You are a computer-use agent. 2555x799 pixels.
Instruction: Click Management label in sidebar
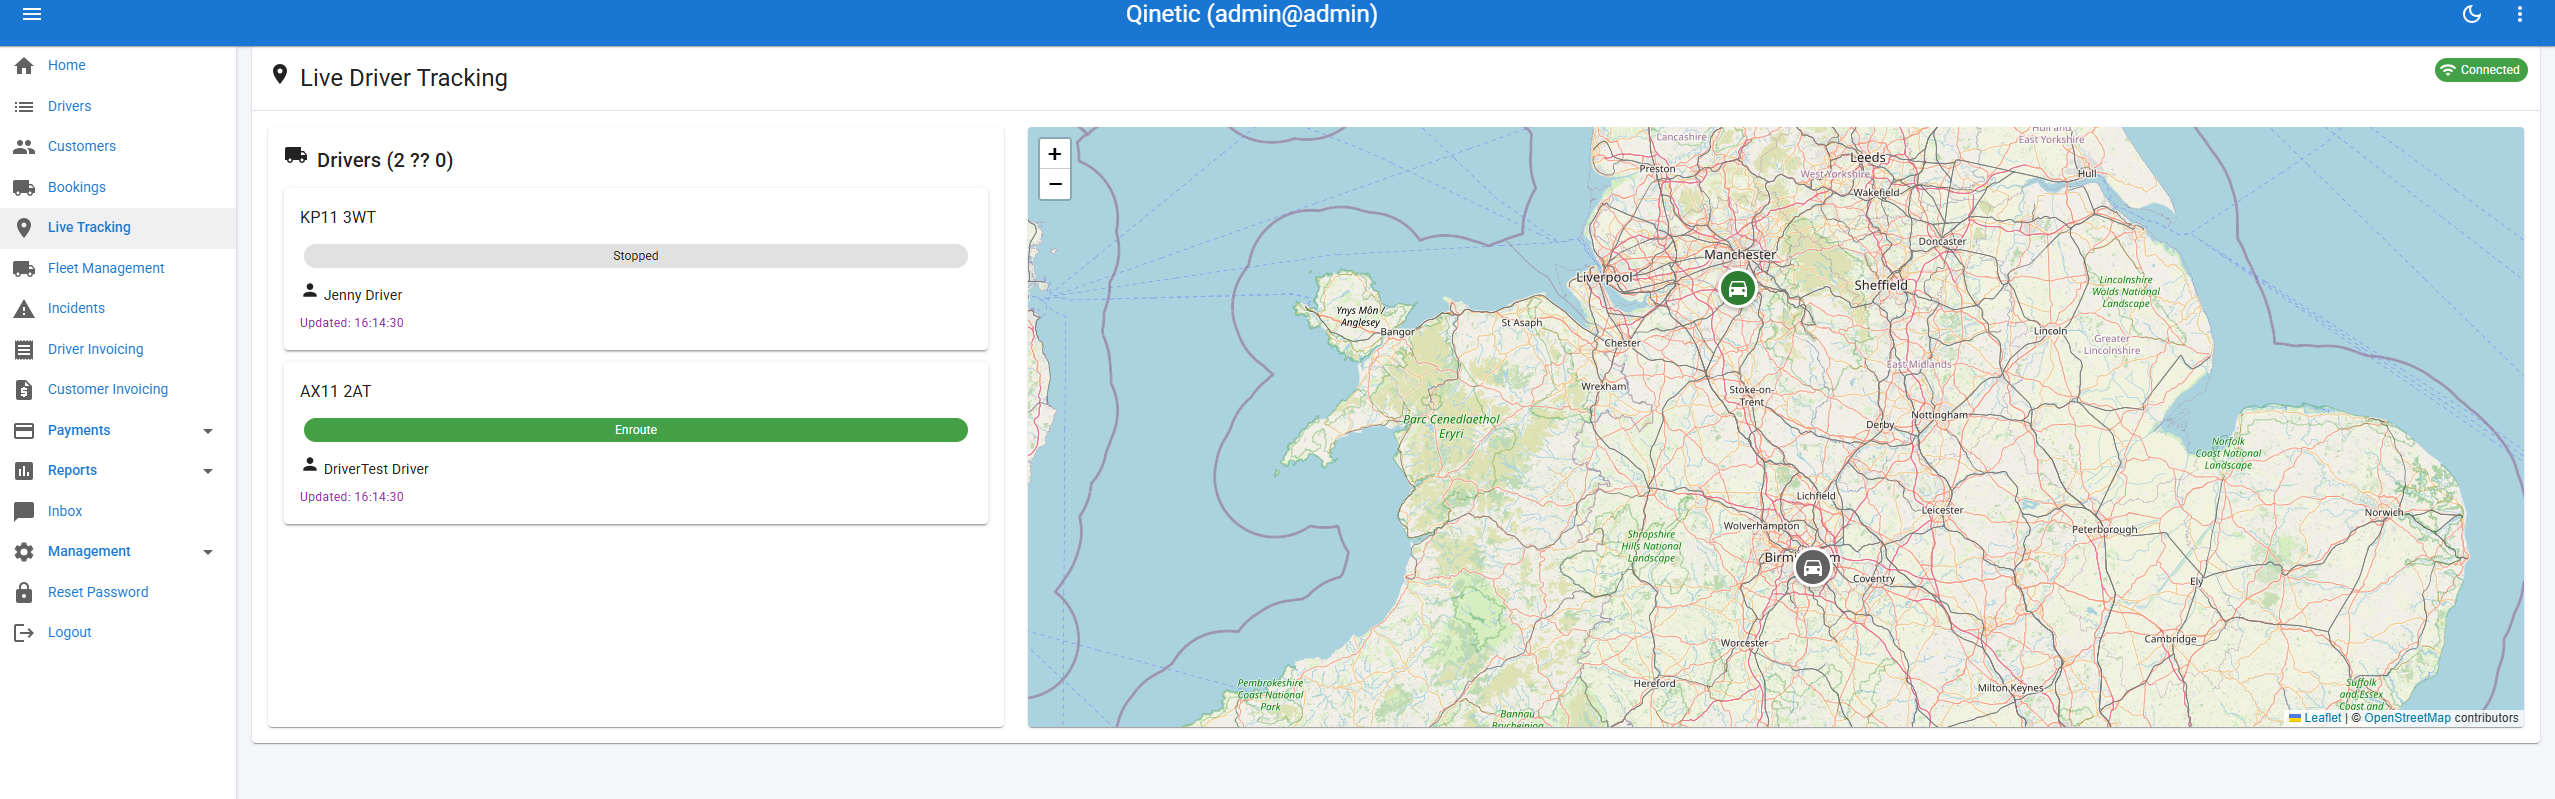89,551
